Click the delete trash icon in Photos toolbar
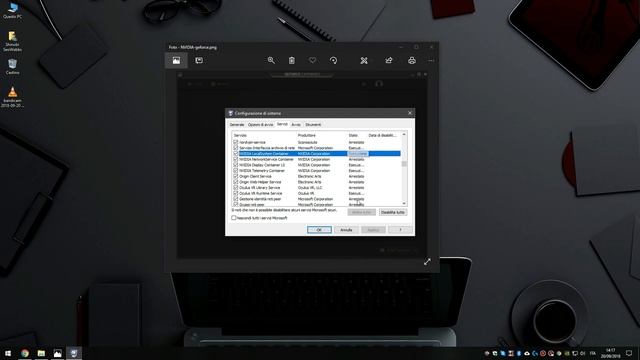The height and width of the screenshot is (360, 640). [291, 60]
